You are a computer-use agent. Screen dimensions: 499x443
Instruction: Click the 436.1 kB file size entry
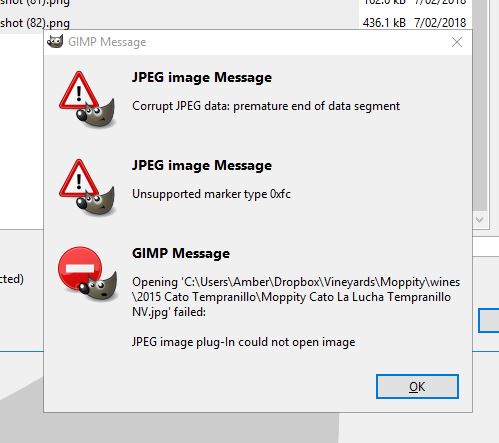pos(384,23)
